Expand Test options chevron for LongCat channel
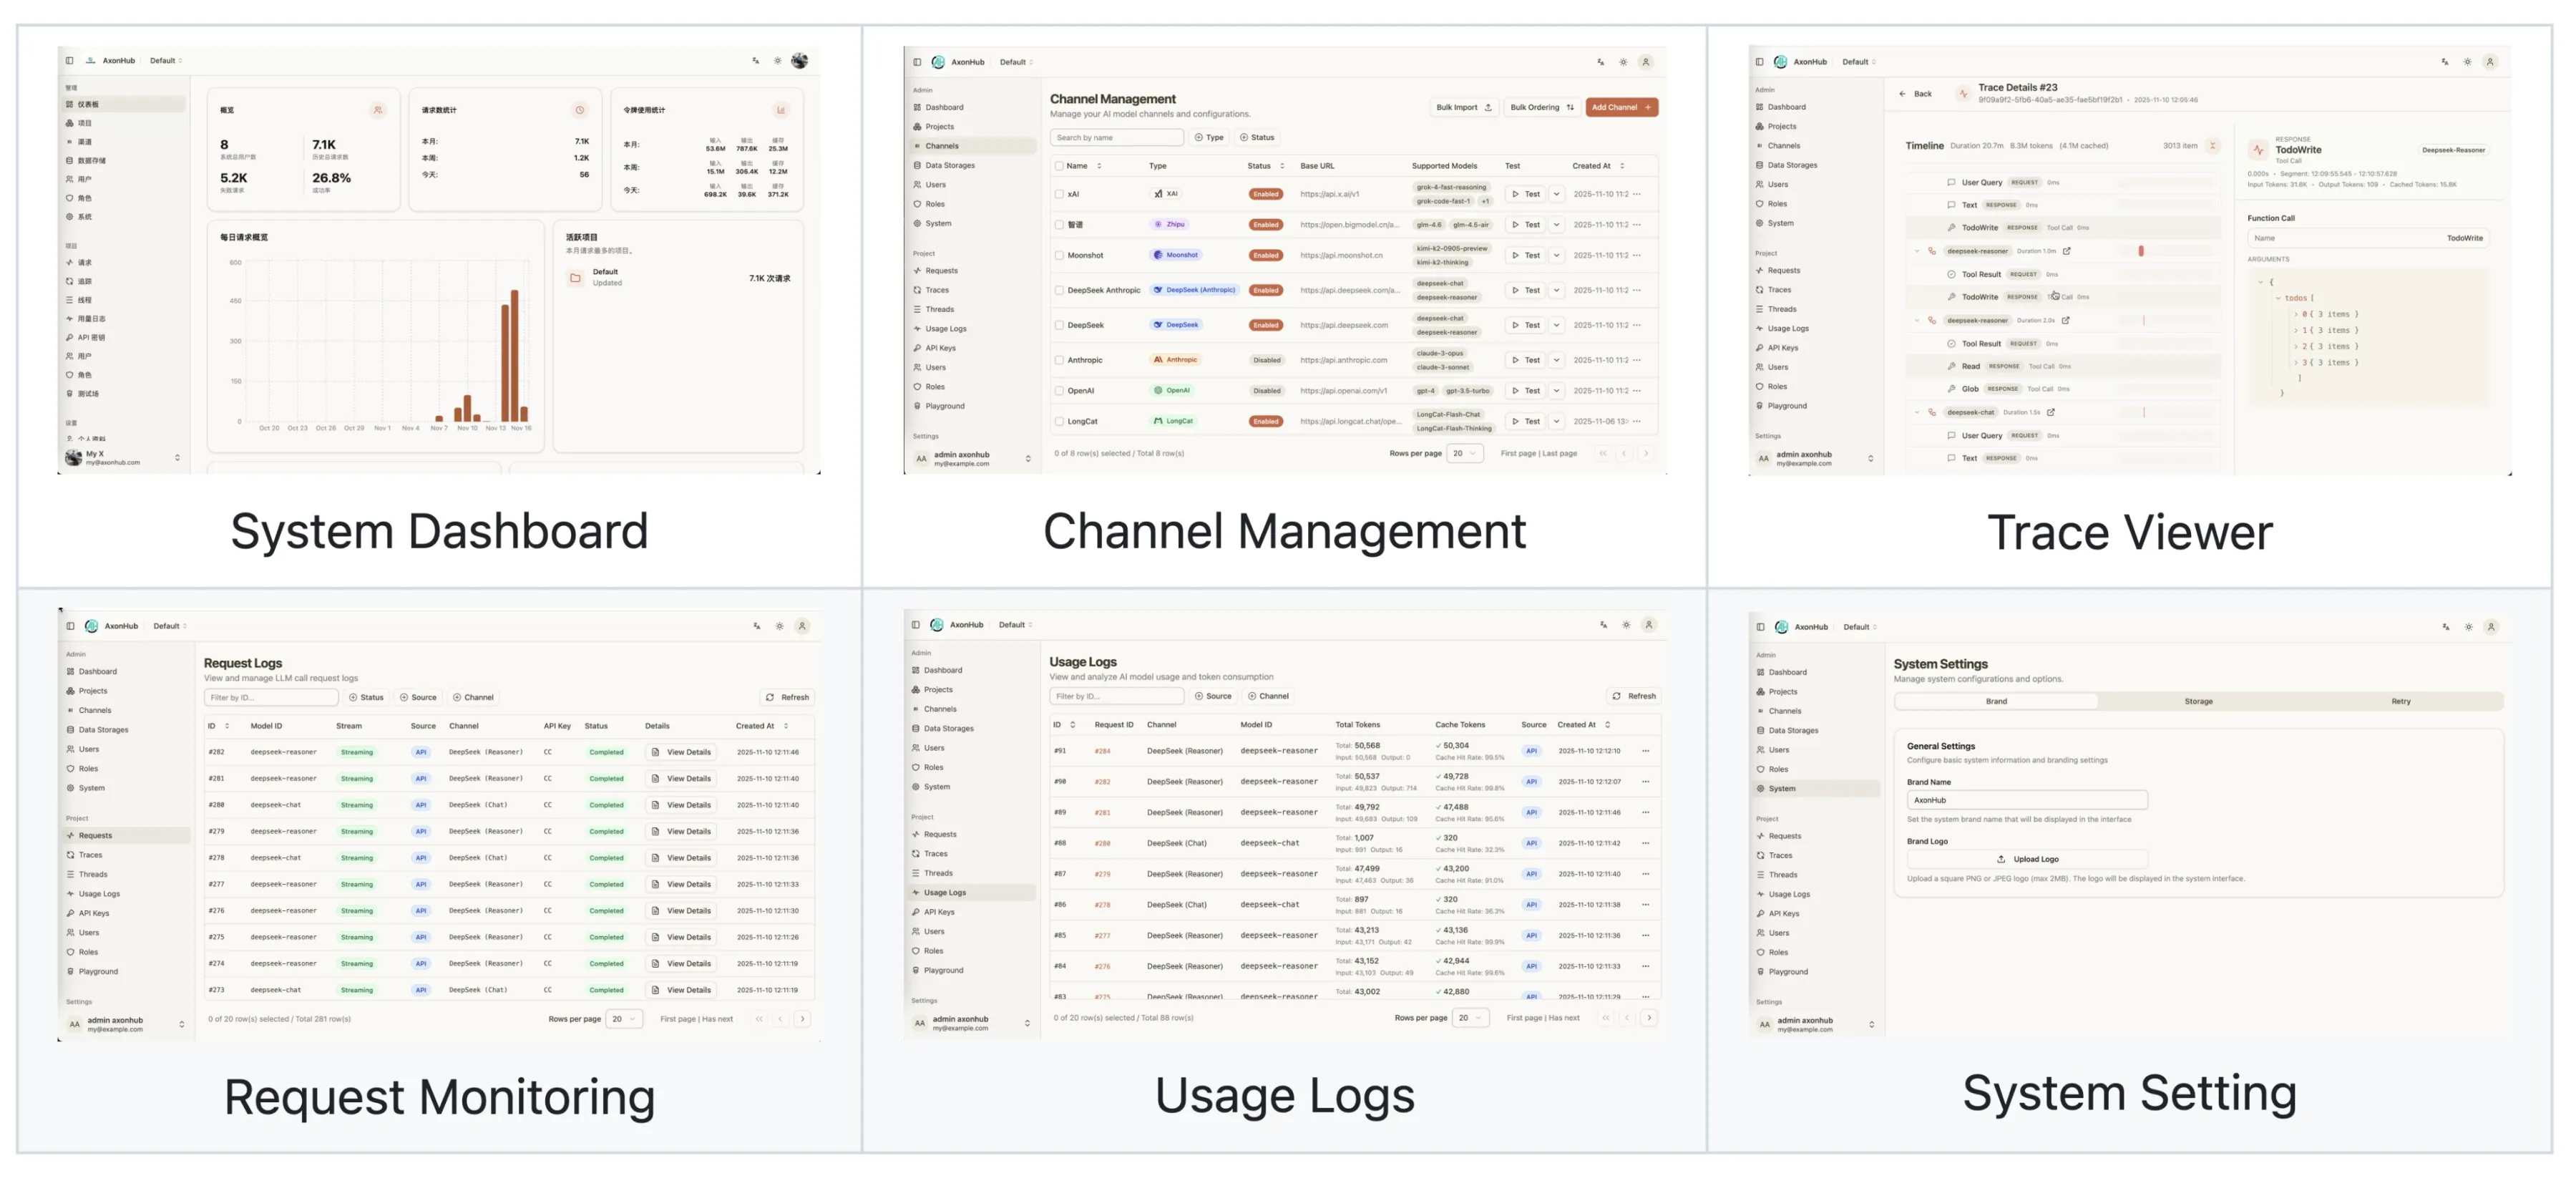This screenshot has height=1186, width=2576. 1556,421
